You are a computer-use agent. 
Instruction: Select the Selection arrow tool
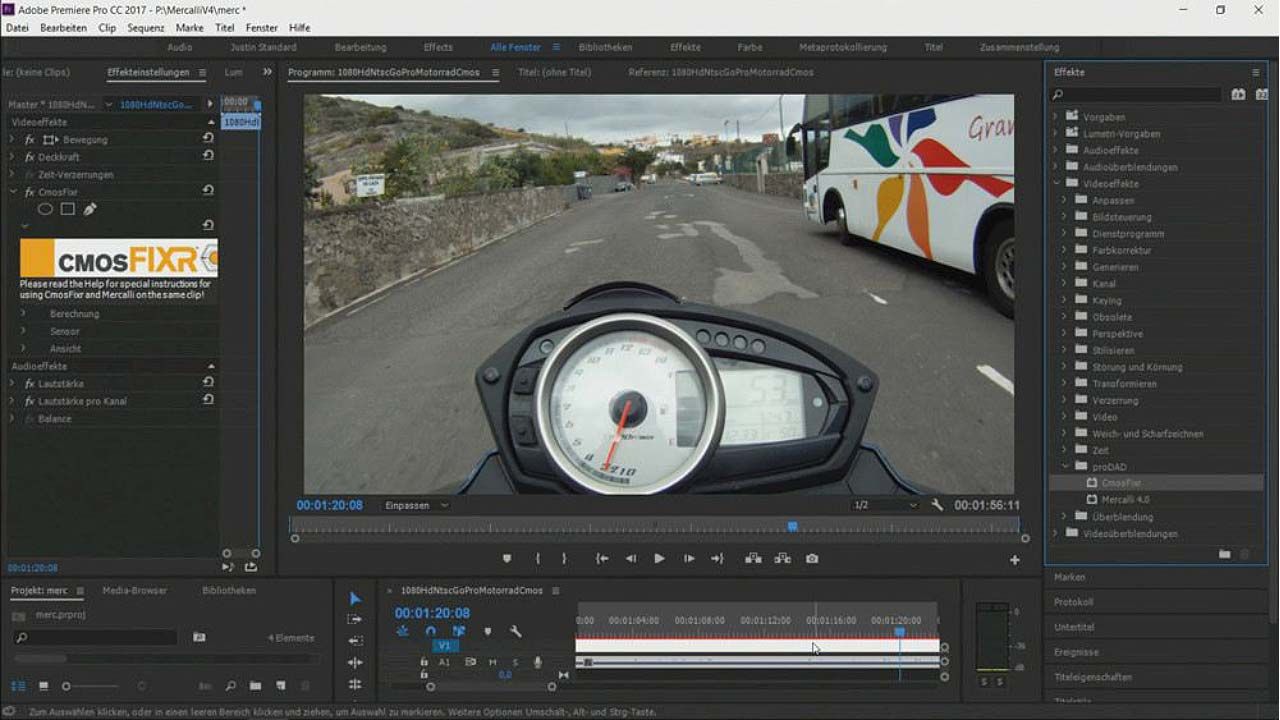[355, 598]
